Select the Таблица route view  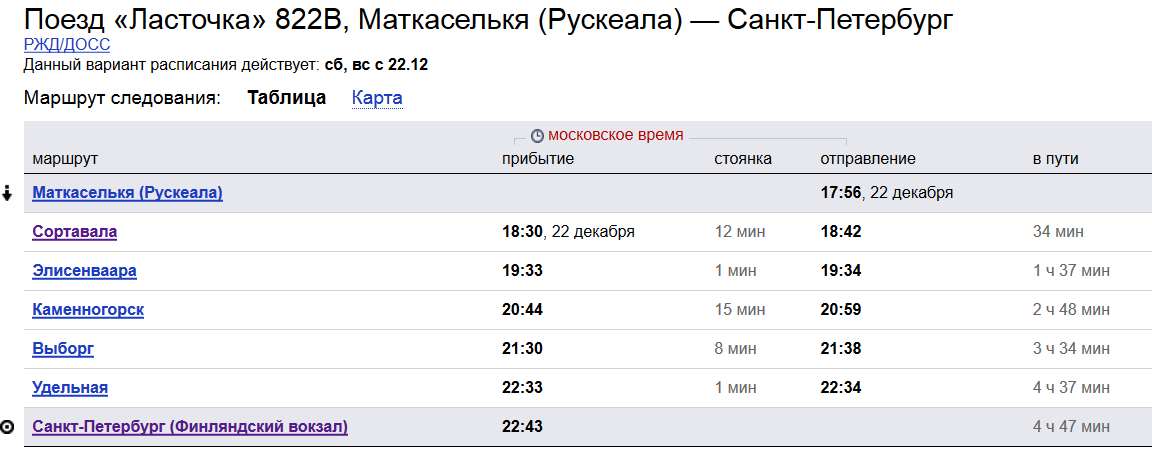[x=287, y=98]
